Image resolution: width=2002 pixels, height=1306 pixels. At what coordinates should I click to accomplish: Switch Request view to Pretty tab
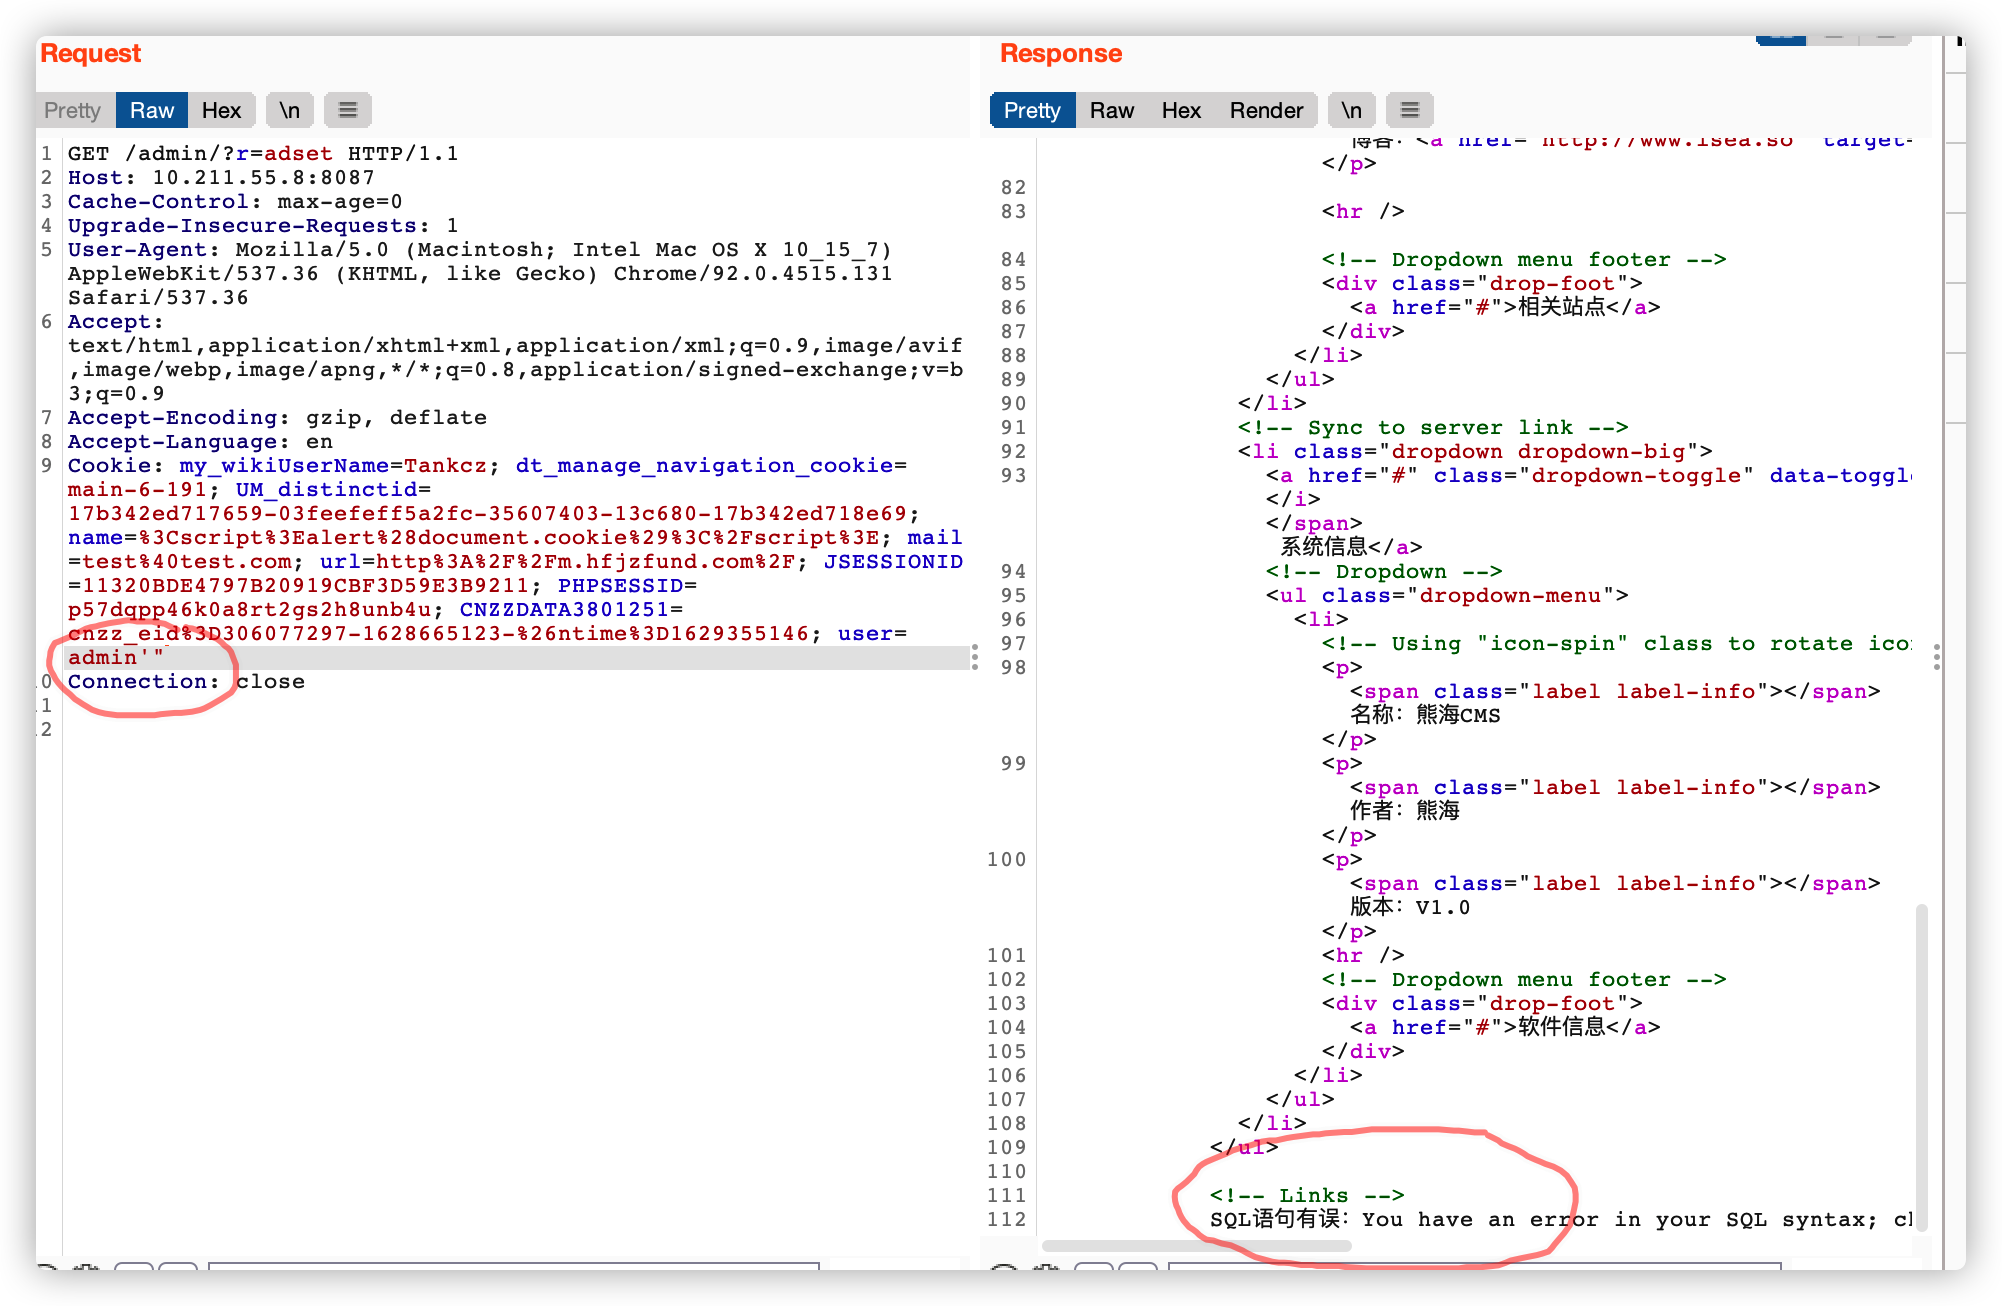[x=73, y=110]
